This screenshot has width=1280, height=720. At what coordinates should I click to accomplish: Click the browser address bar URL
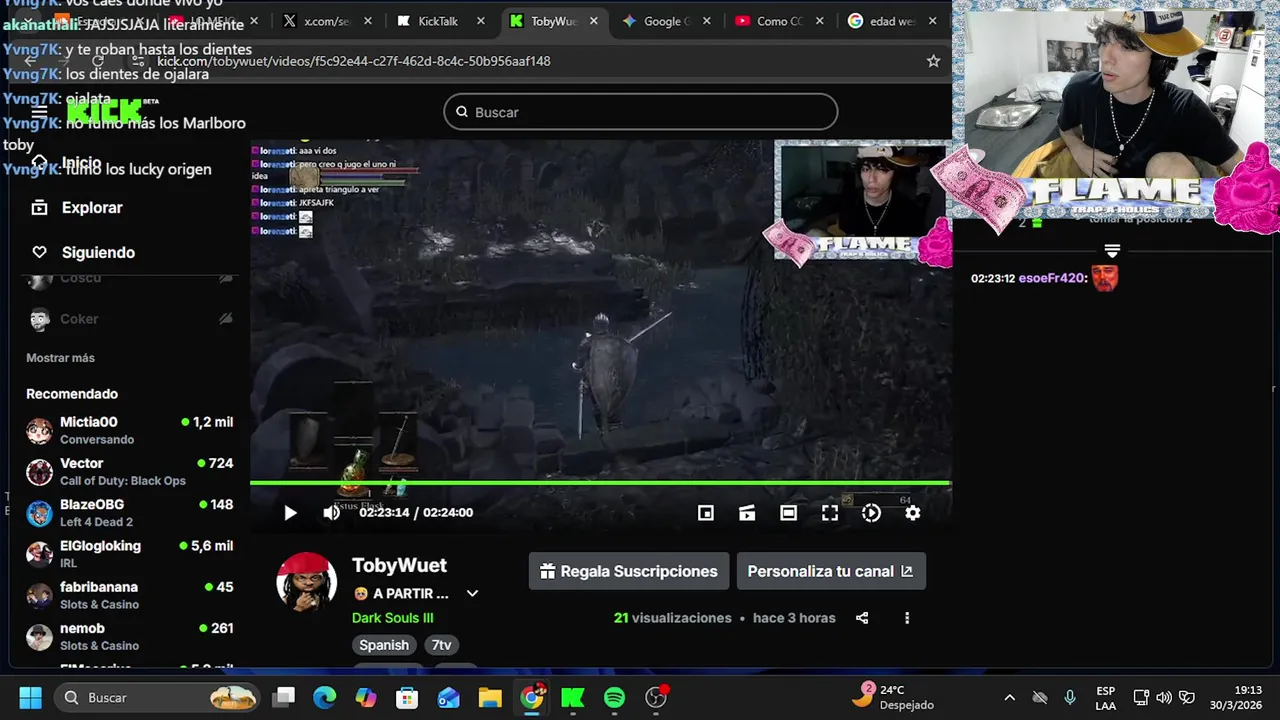click(354, 61)
